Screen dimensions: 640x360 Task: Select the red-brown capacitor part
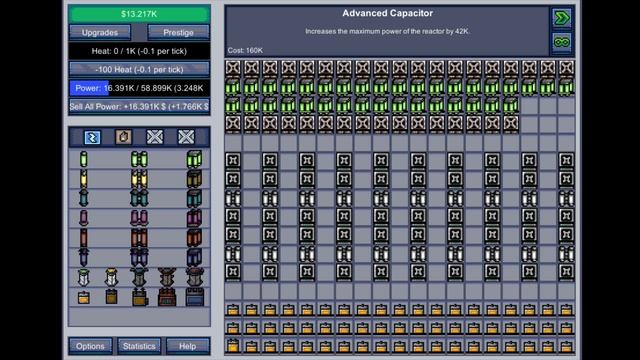tap(167, 297)
